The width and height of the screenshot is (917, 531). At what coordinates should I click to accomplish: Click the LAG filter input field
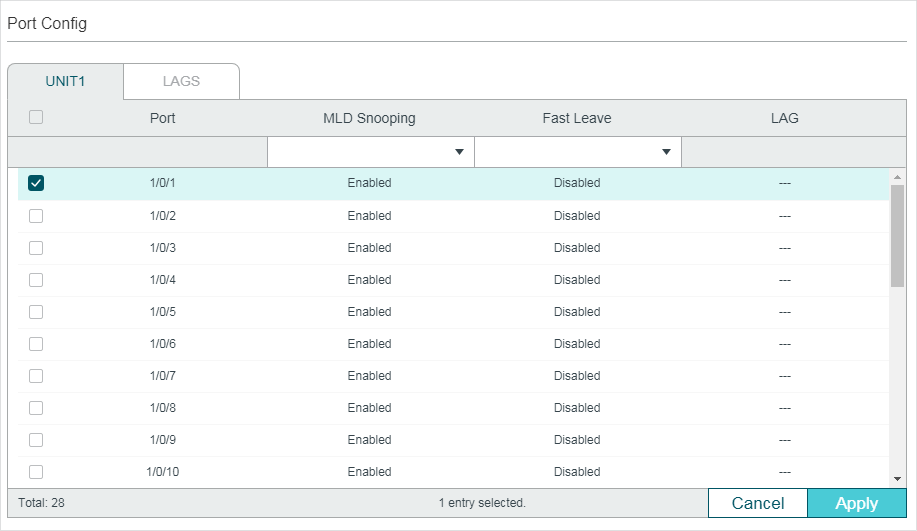point(784,152)
